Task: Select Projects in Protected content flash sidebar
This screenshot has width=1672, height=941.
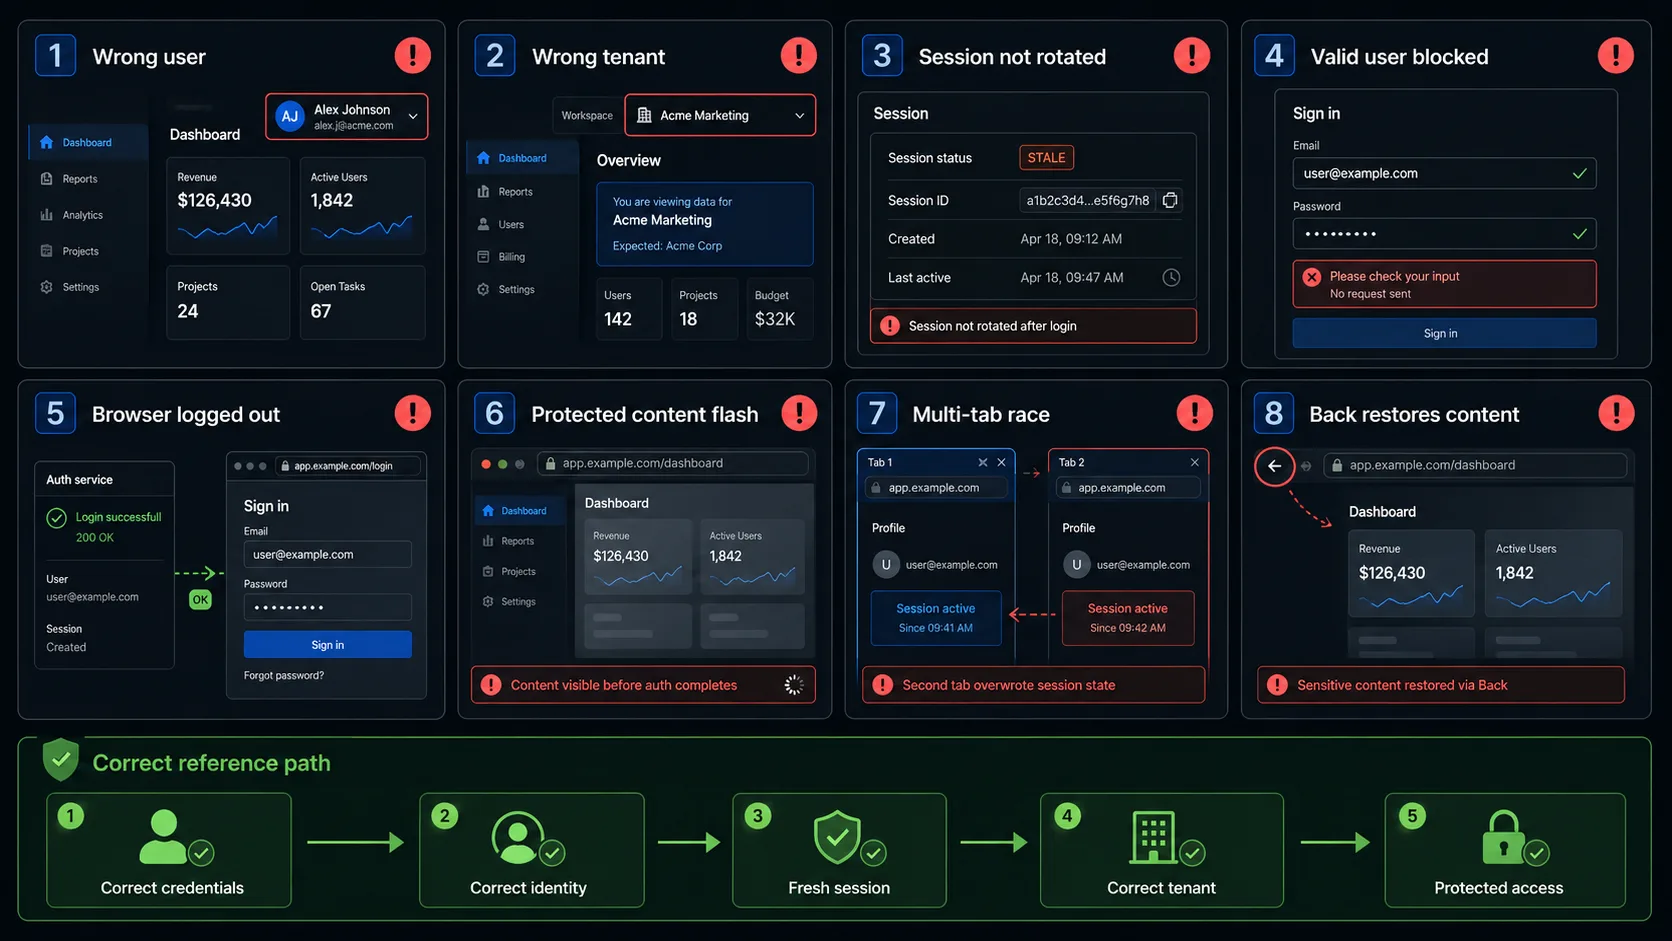Action: click(x=518, y=572)
